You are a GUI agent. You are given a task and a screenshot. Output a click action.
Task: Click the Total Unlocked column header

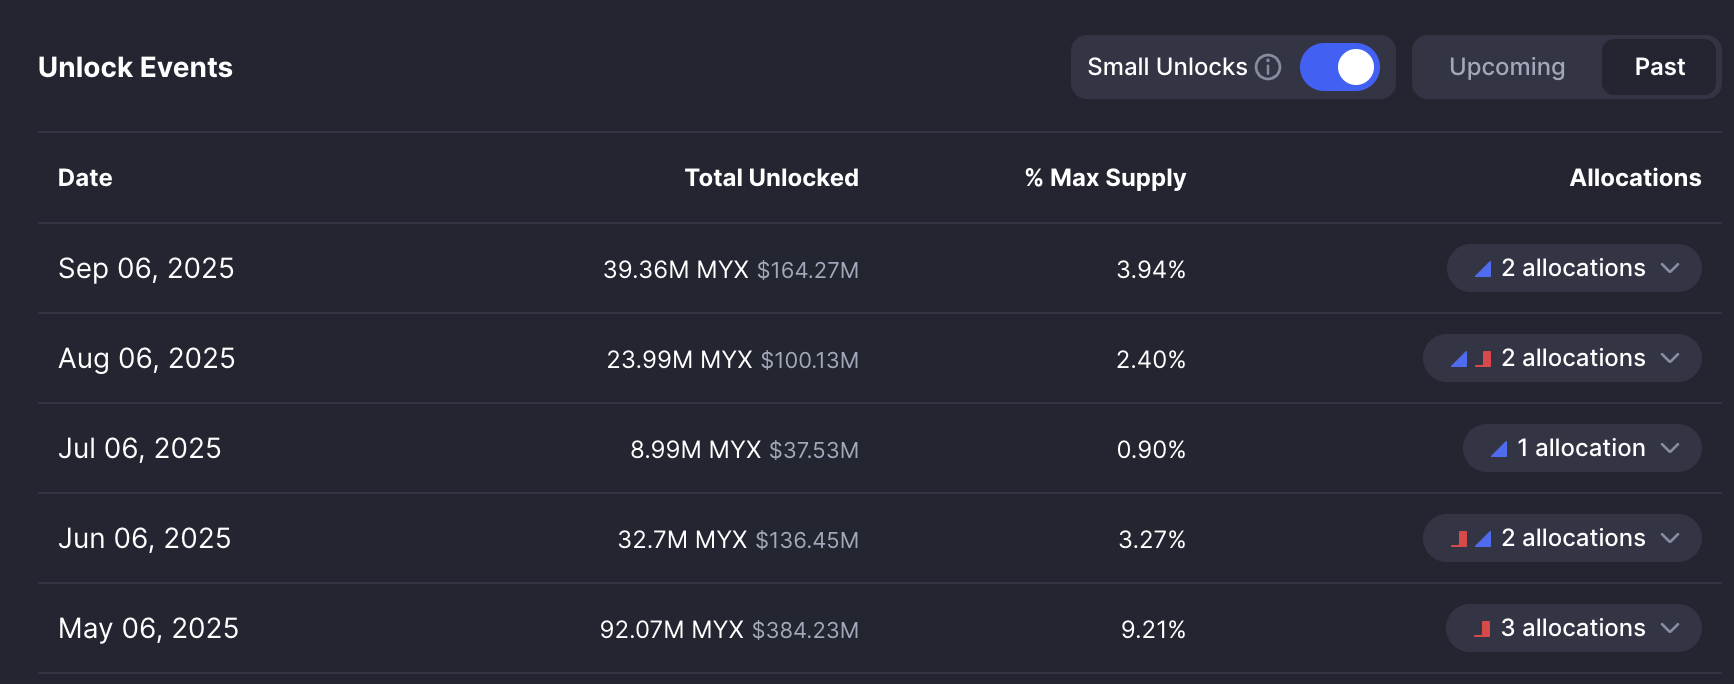tap(771, 178)
